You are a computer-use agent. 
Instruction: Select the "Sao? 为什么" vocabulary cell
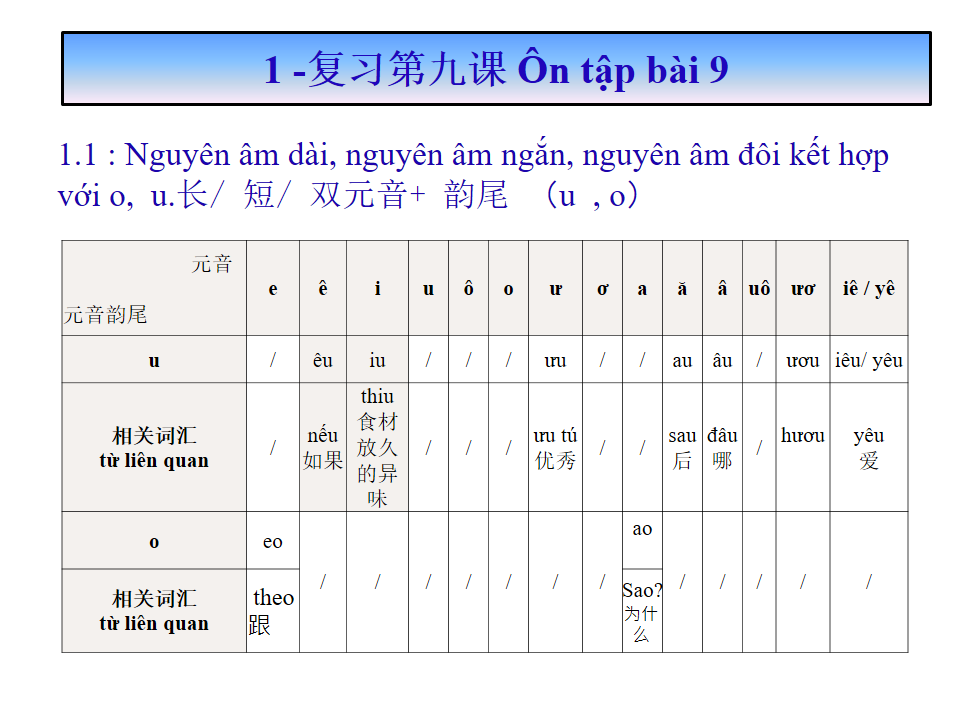coord(642,611)
